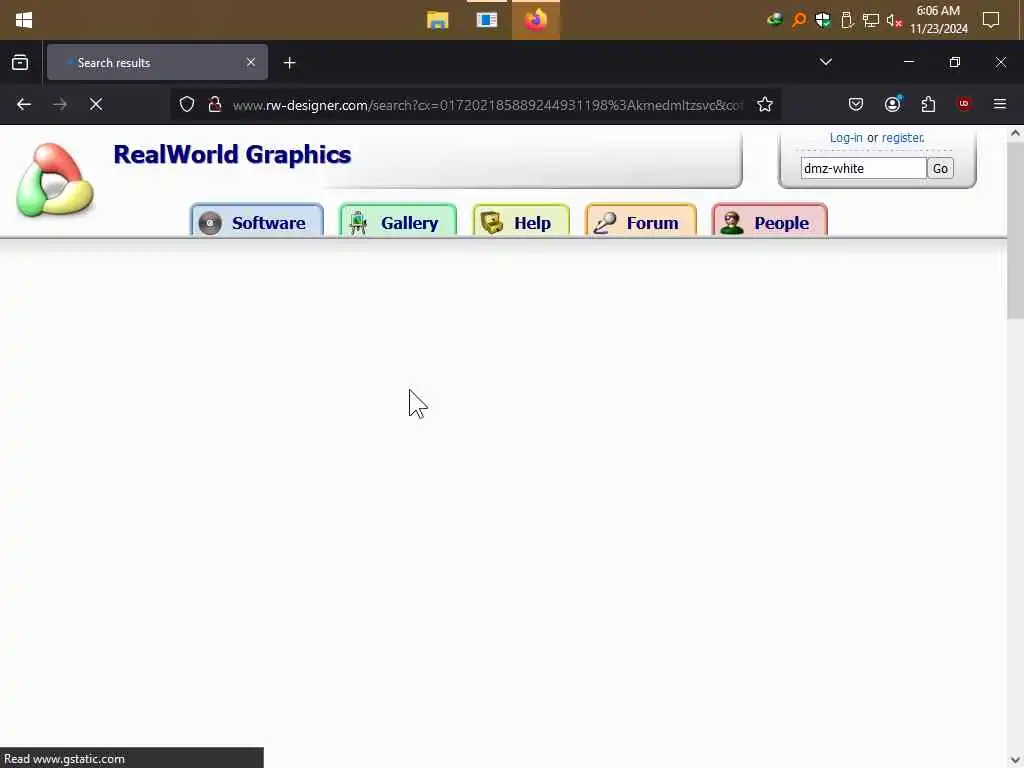Bookmark this page with the star

pyautogui.click(x=765, y=104)
